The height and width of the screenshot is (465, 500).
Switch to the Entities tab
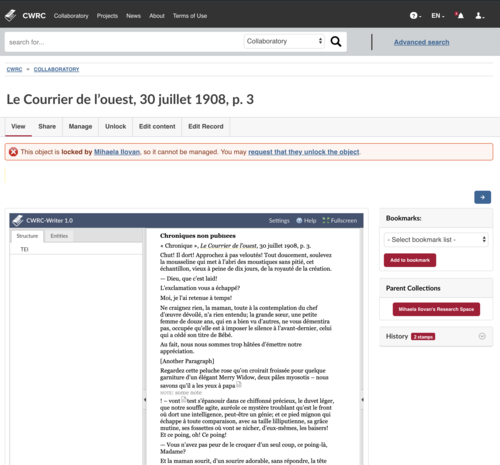click(59, 236)
